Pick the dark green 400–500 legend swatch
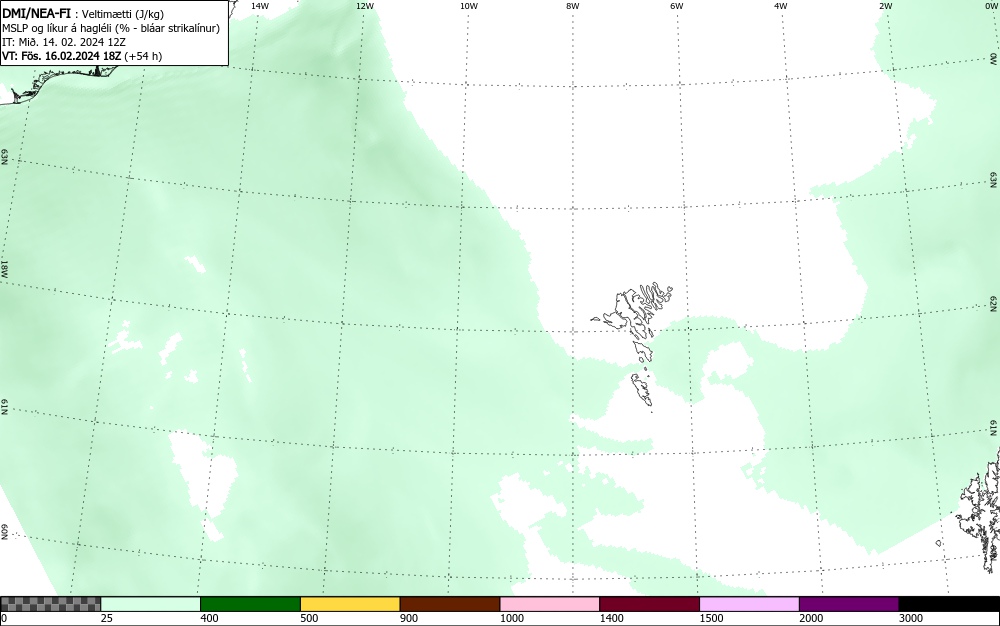 tap(250, 604)
